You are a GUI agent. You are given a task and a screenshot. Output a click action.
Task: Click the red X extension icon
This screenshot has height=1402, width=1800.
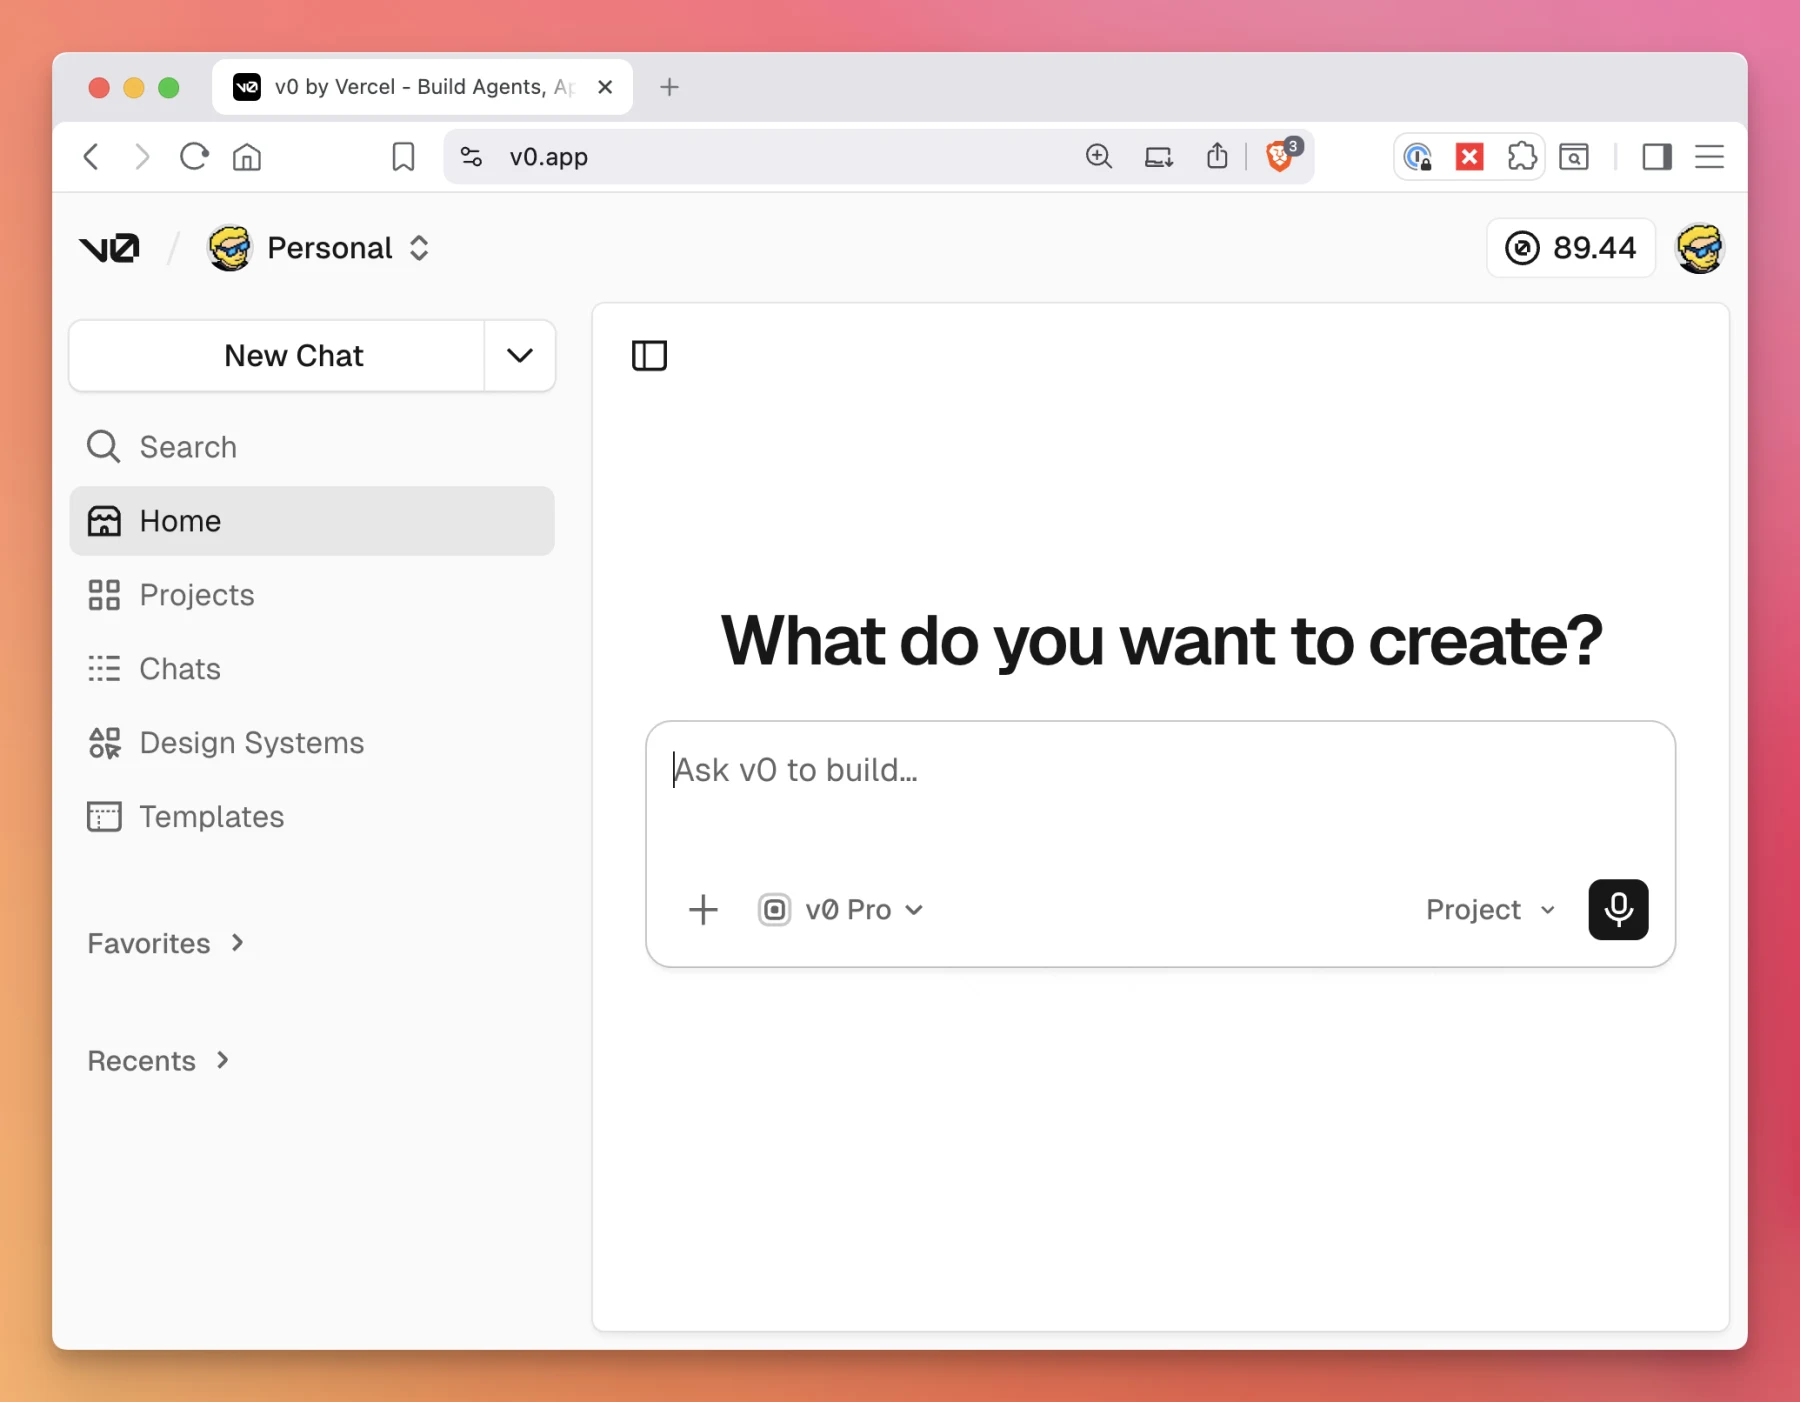1469,157
